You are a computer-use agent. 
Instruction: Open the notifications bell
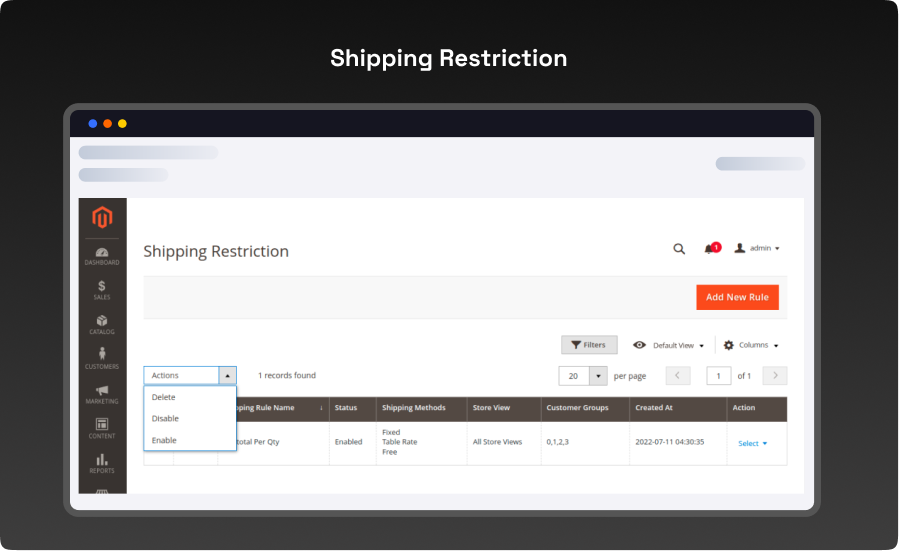click(711, 248)
